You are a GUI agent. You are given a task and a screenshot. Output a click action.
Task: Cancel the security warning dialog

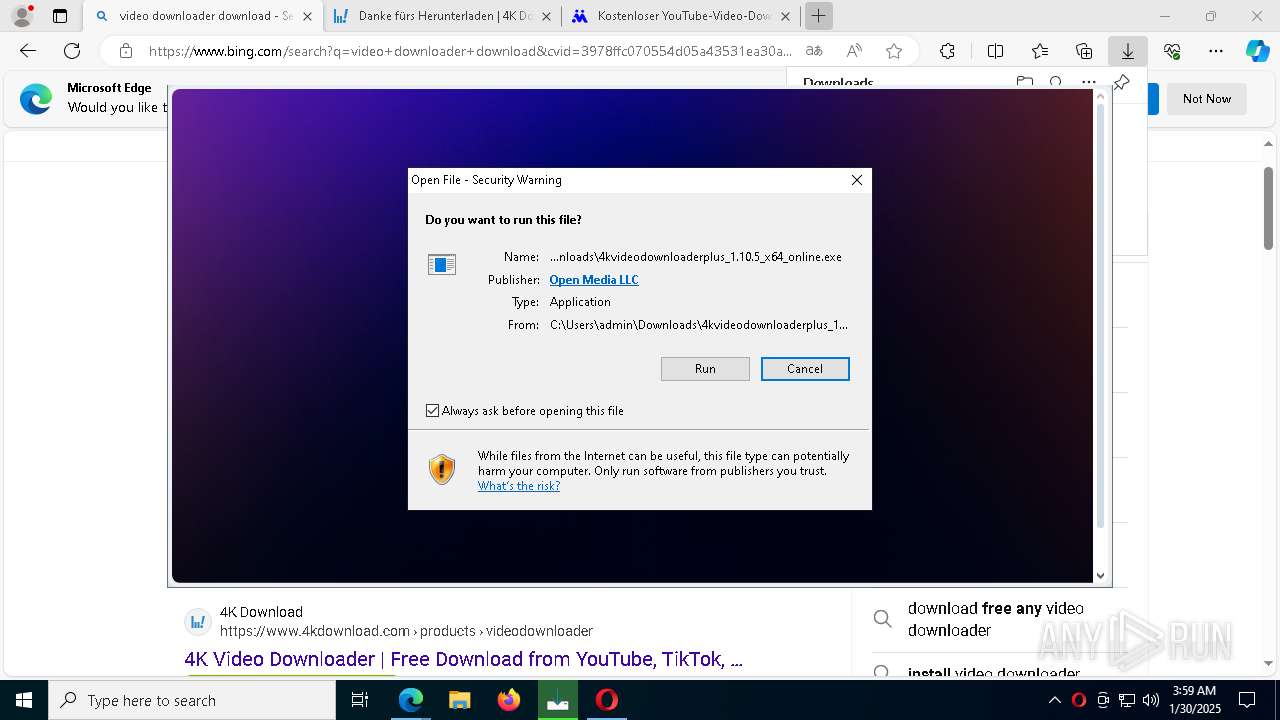click(805, 369)
